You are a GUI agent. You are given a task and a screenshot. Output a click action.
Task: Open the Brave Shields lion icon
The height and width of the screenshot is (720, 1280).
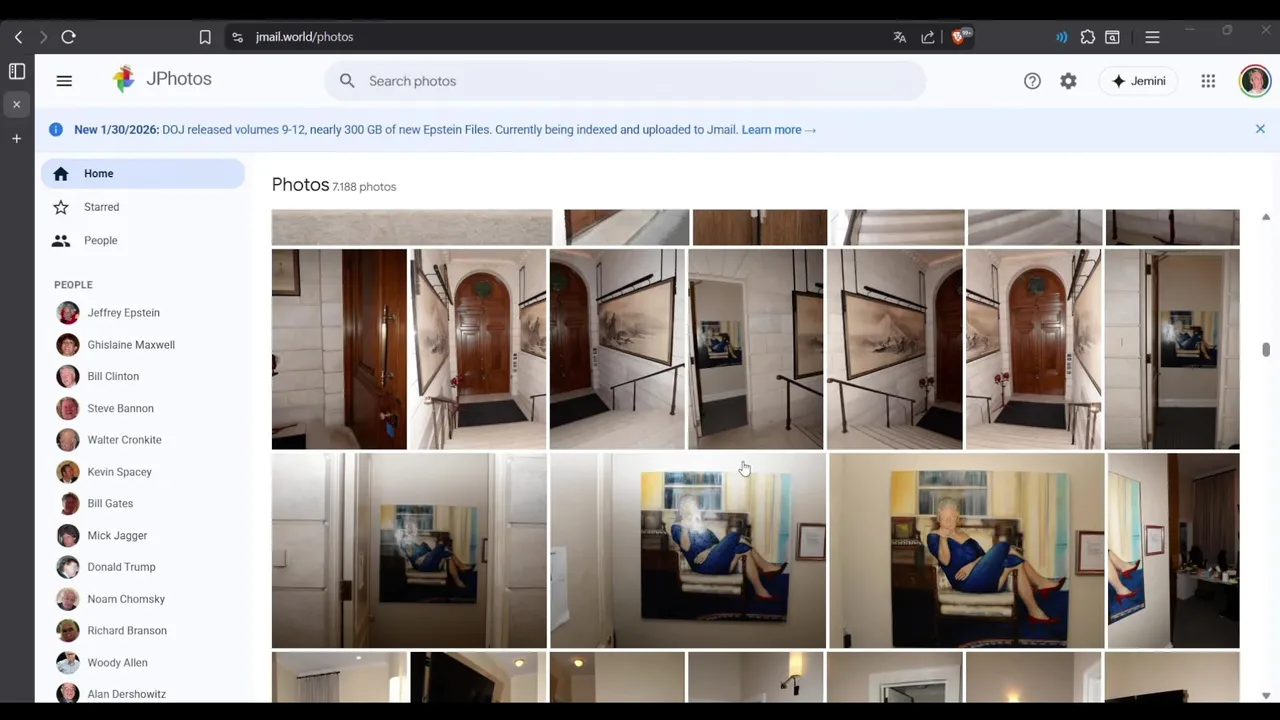coord(959,36)
